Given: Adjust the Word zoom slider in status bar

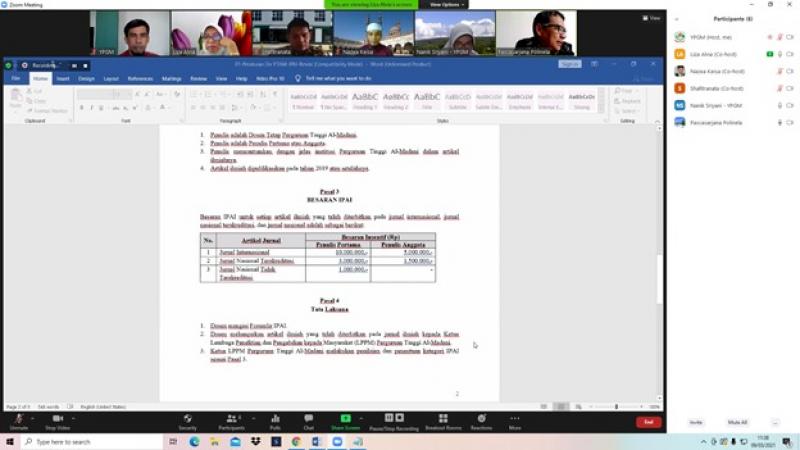Looking at the screenshot, I should 617,407.
